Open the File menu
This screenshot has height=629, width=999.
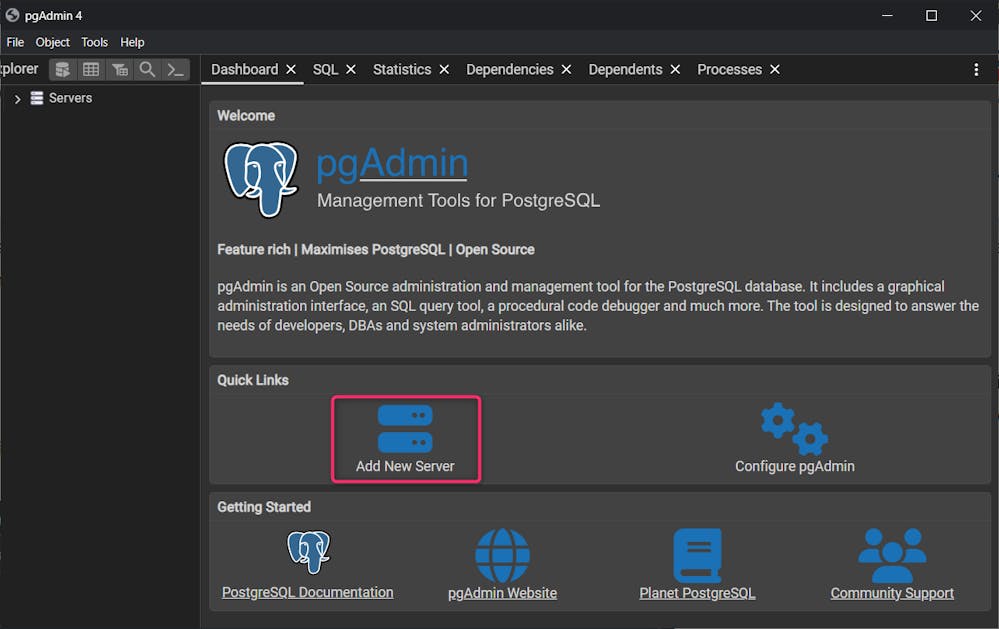click(x=15, y=42)
